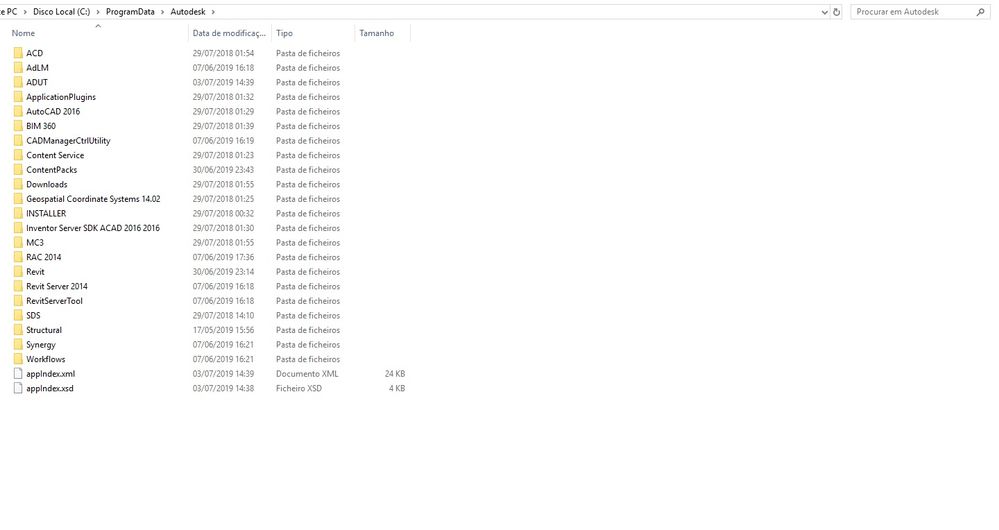The image size is (999, 530).
Task: Click the appIndex.xsd file icon
Action: [x=18, y=389]
